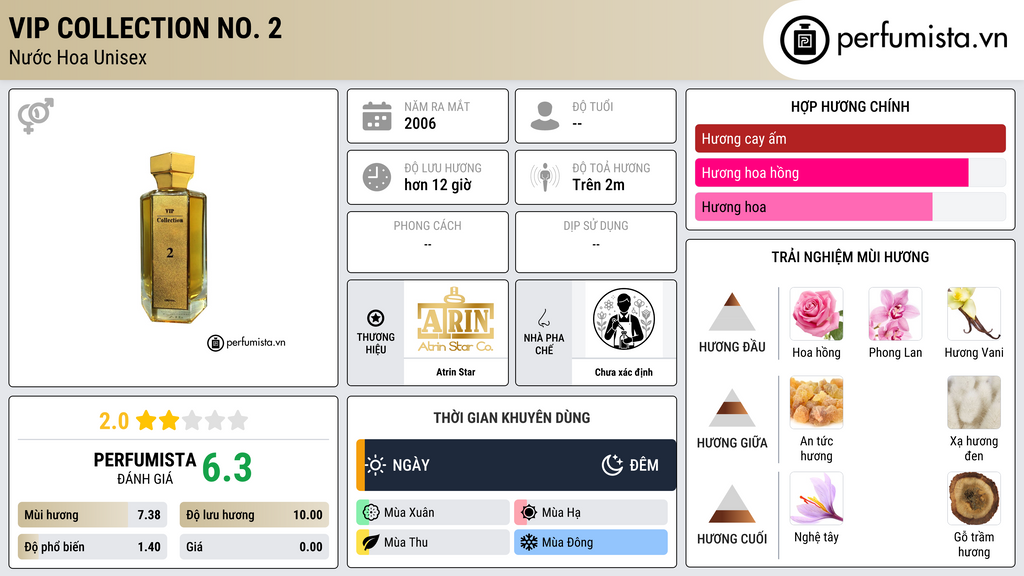Select the Hương cay ấm accord bar

coord(850,138)
